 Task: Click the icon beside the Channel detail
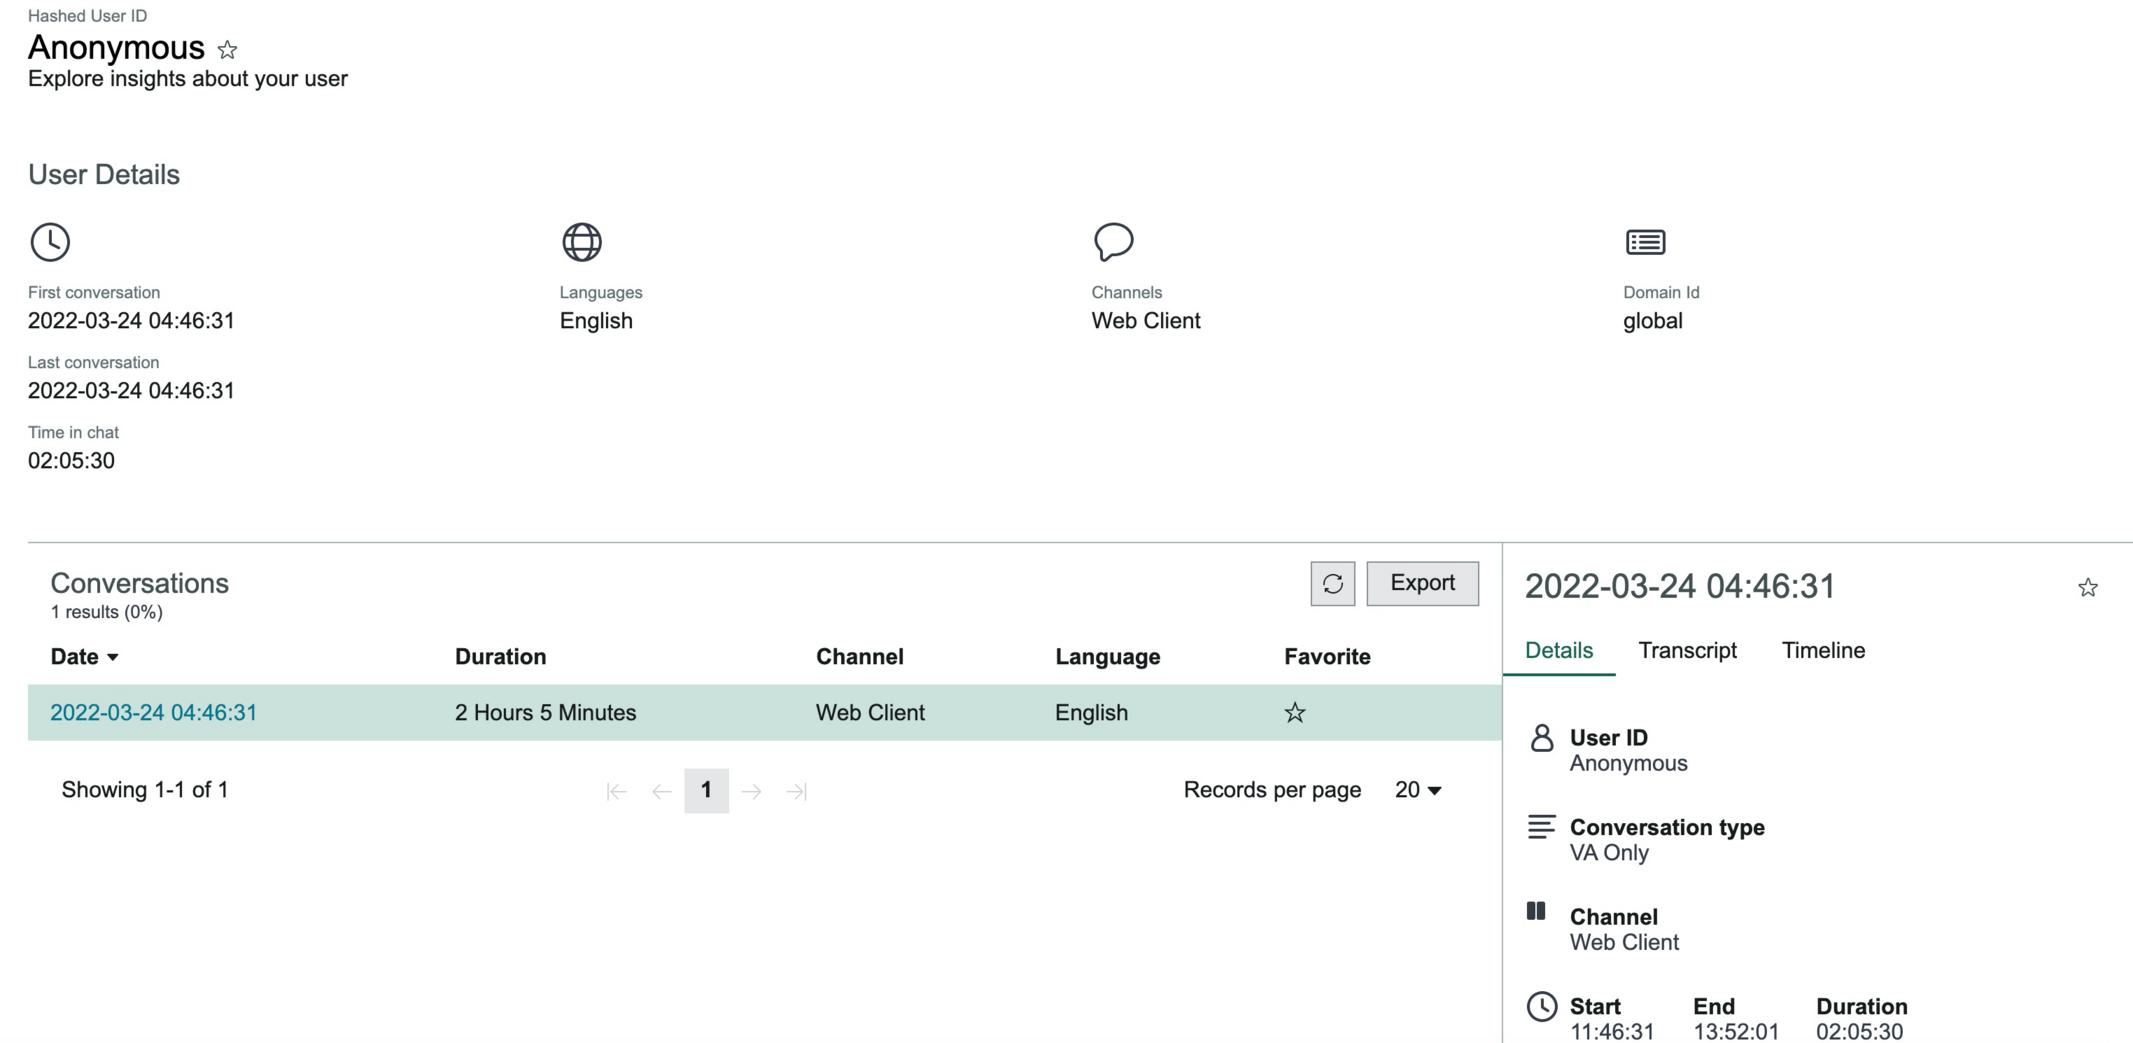coord(1536,911)
